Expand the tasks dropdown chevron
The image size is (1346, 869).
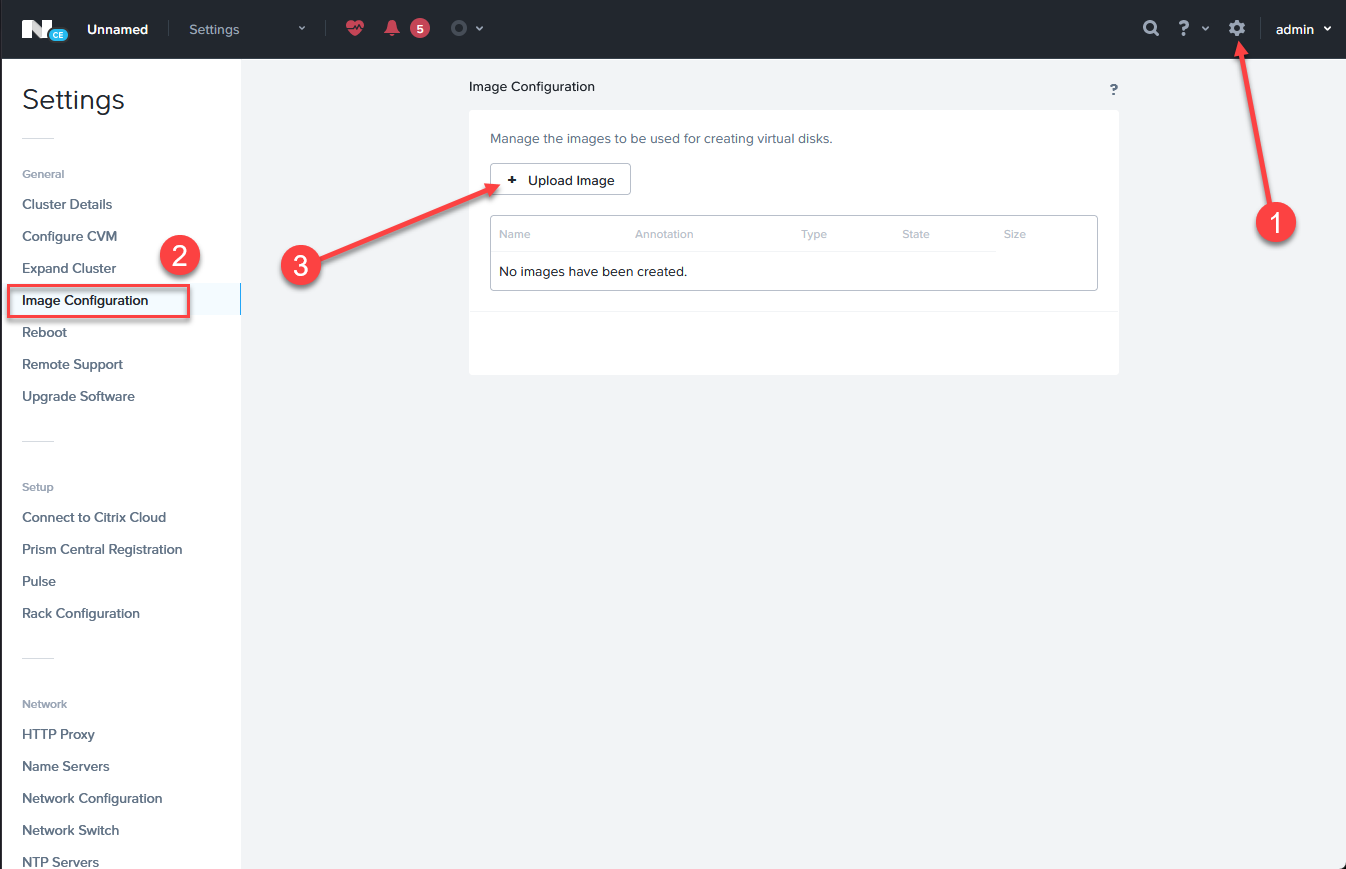click(480, 29)
